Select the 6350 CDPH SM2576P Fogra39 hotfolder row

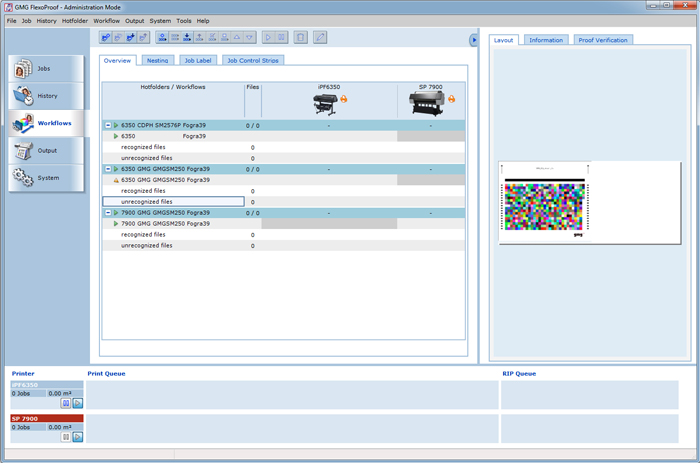[283, 125]
